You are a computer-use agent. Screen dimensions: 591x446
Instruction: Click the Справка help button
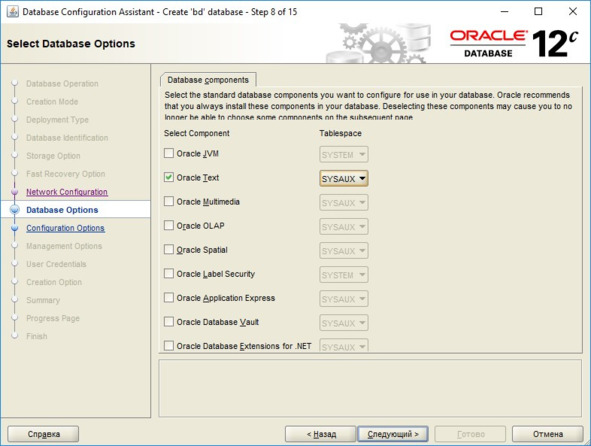pos(43,434)
